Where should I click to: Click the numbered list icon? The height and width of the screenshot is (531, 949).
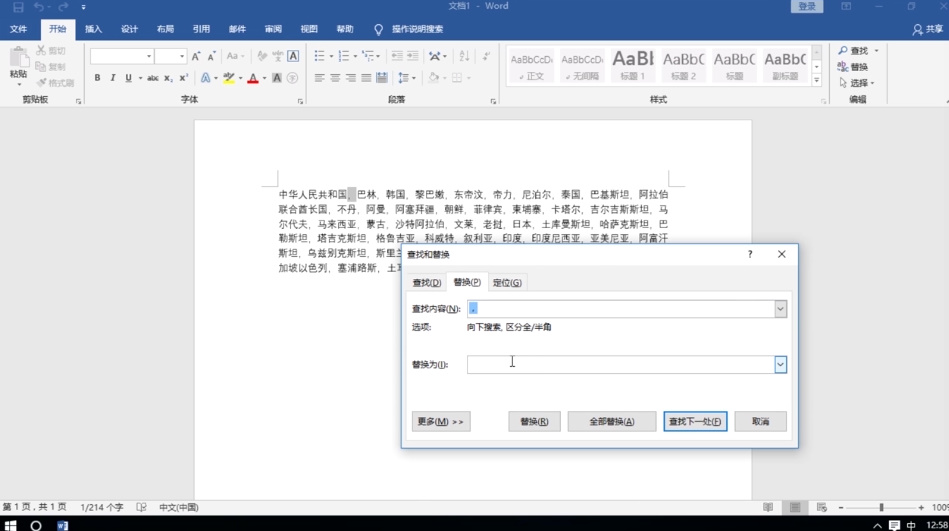[344, 56]
